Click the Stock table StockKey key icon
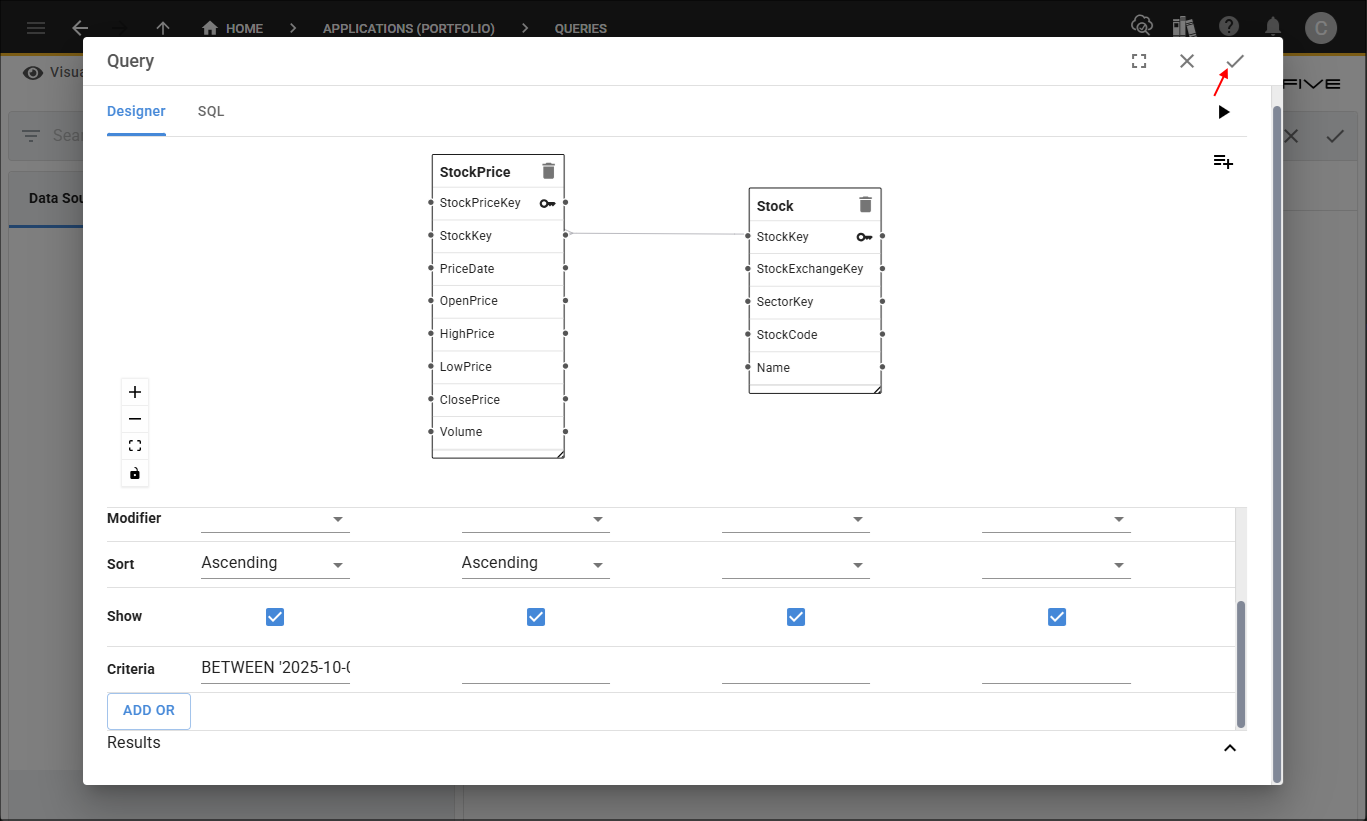1367x821 pixels. click(x=865, y=237)
